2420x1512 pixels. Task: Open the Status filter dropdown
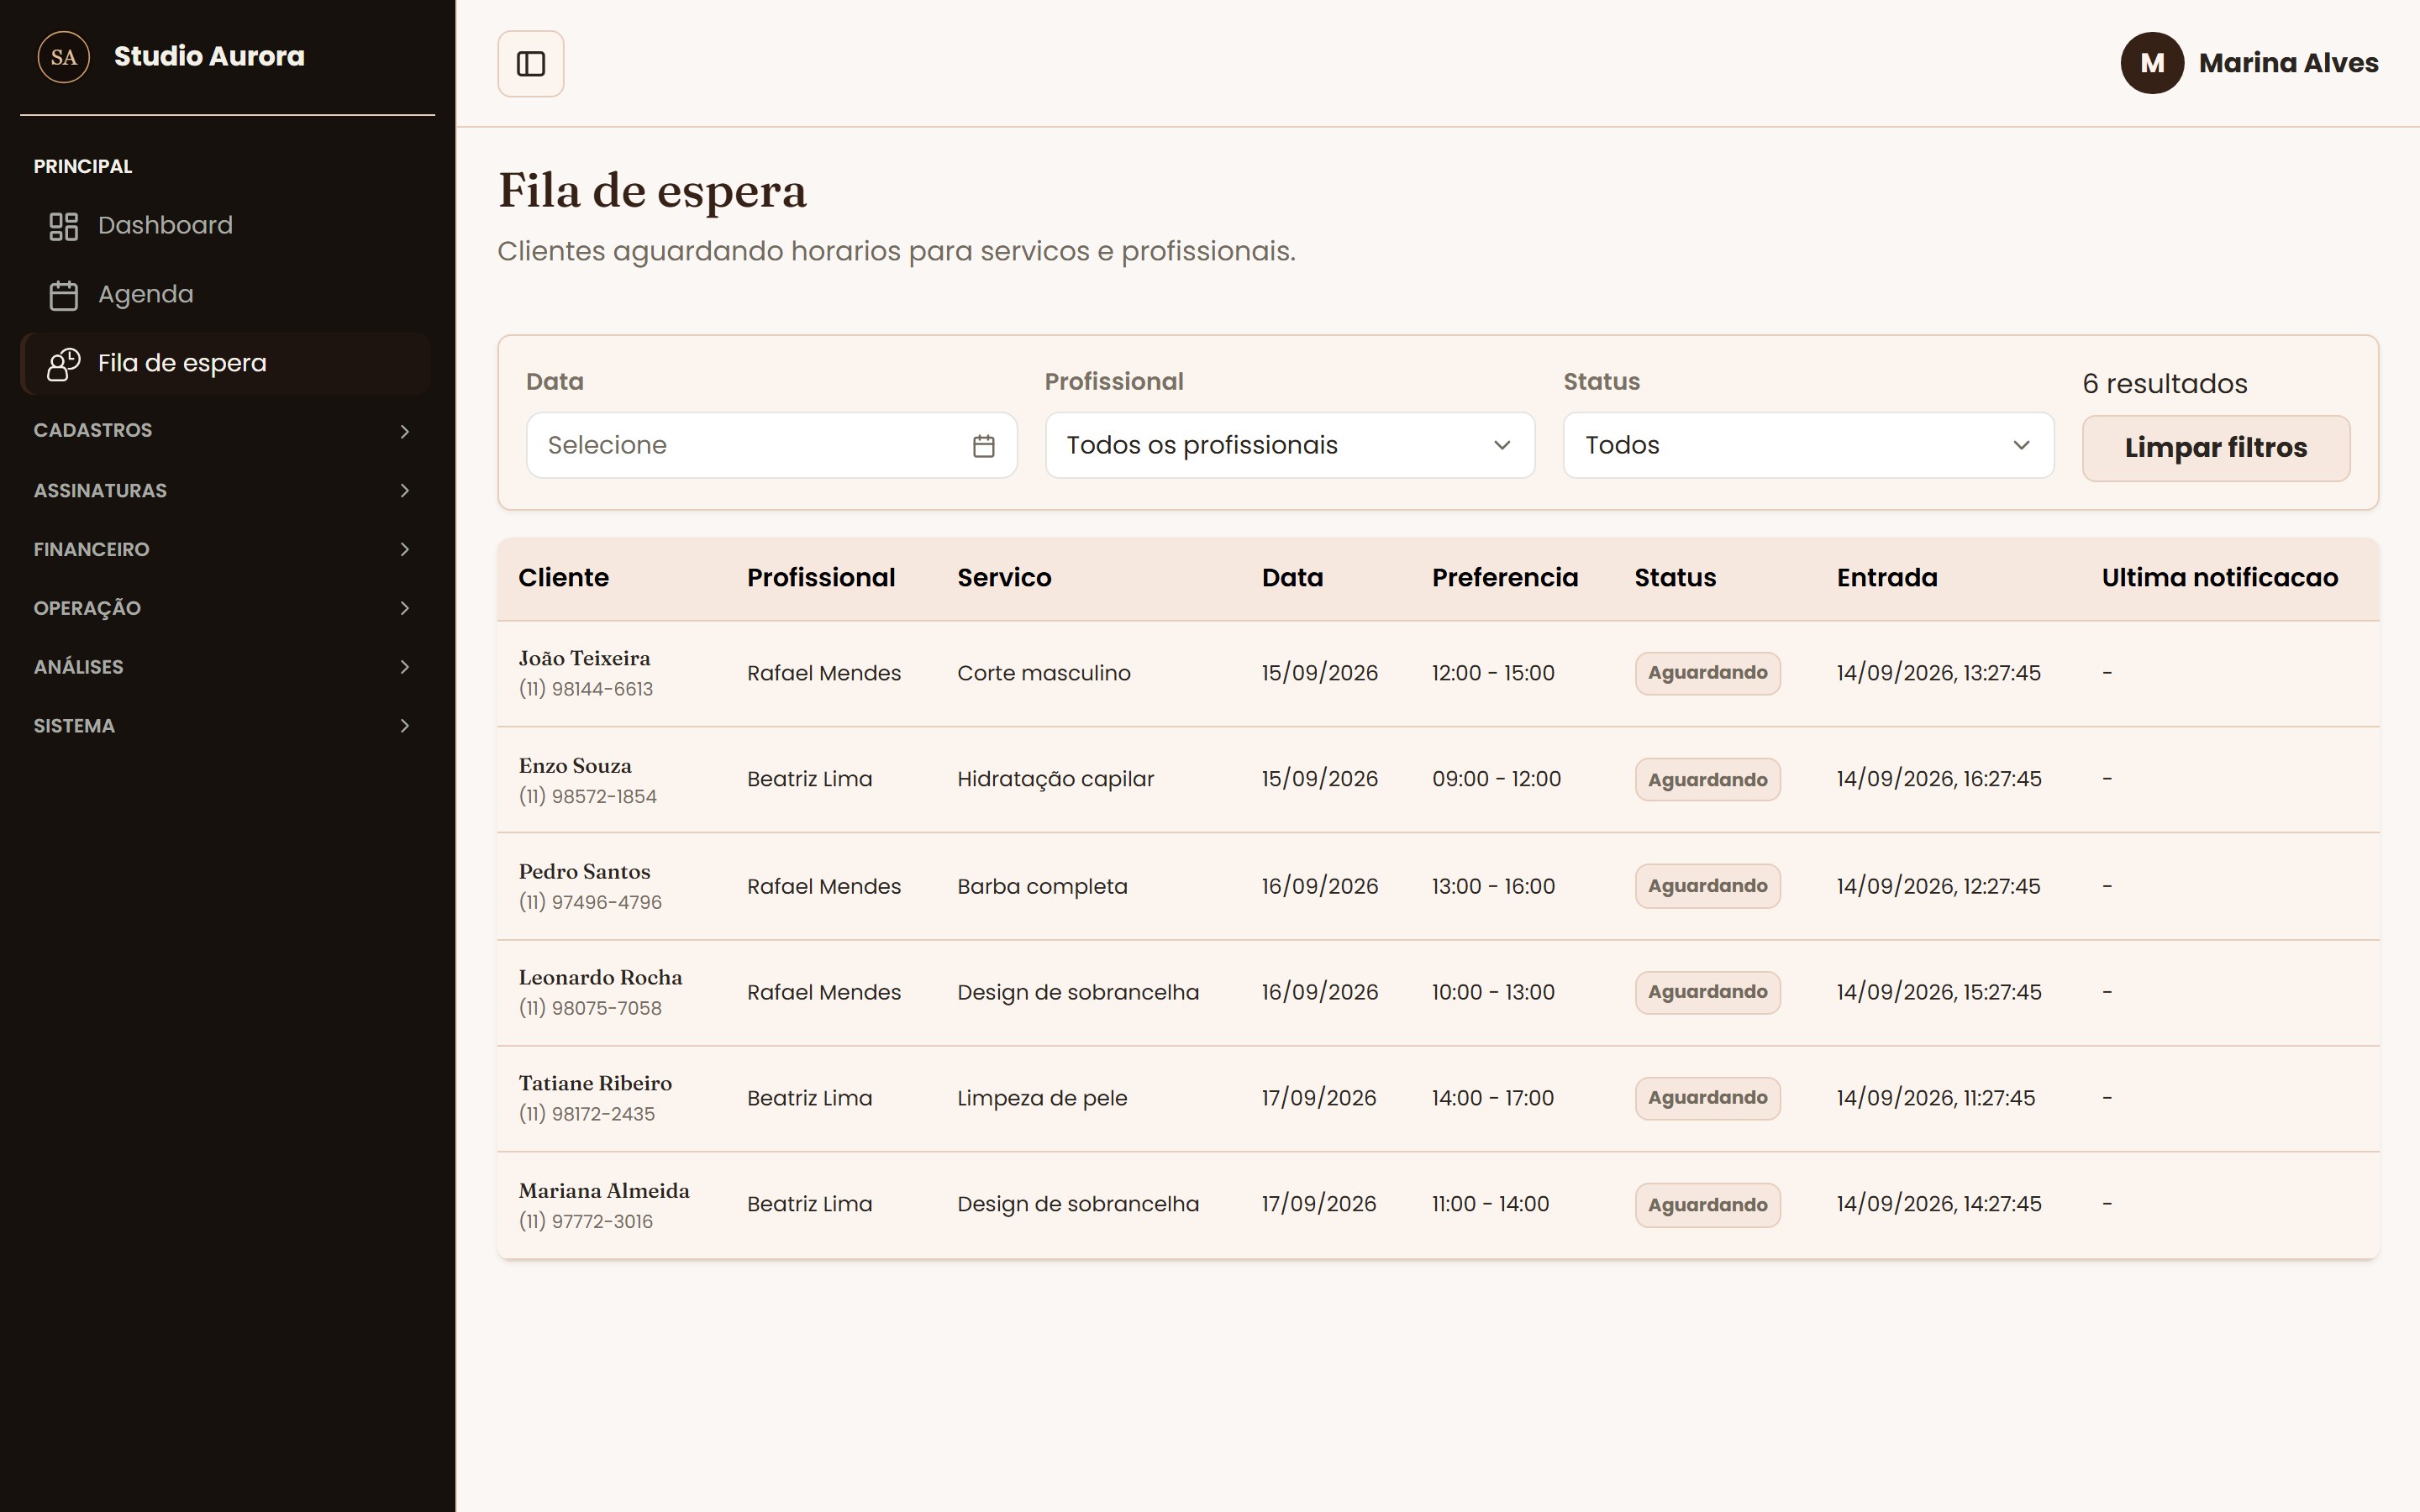1808,445
